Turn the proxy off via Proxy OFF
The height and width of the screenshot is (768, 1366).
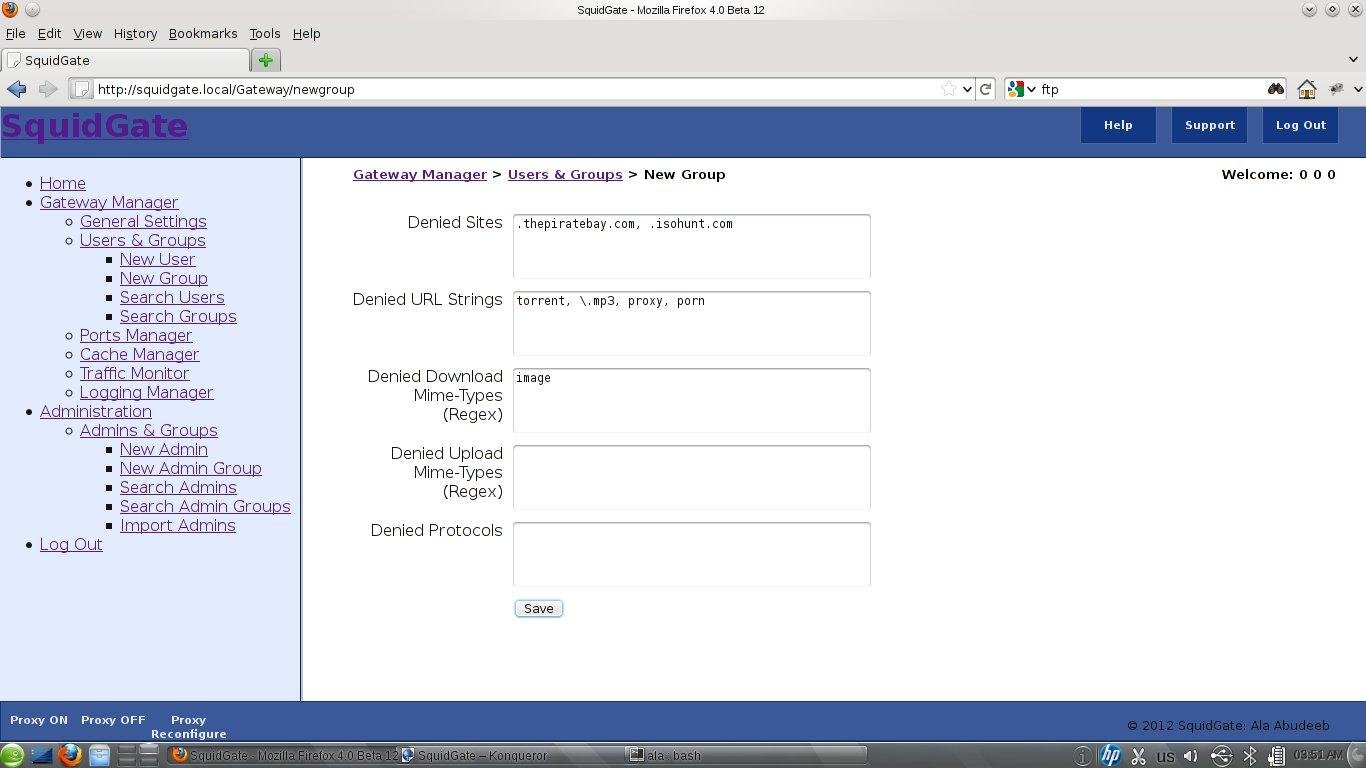112,719
